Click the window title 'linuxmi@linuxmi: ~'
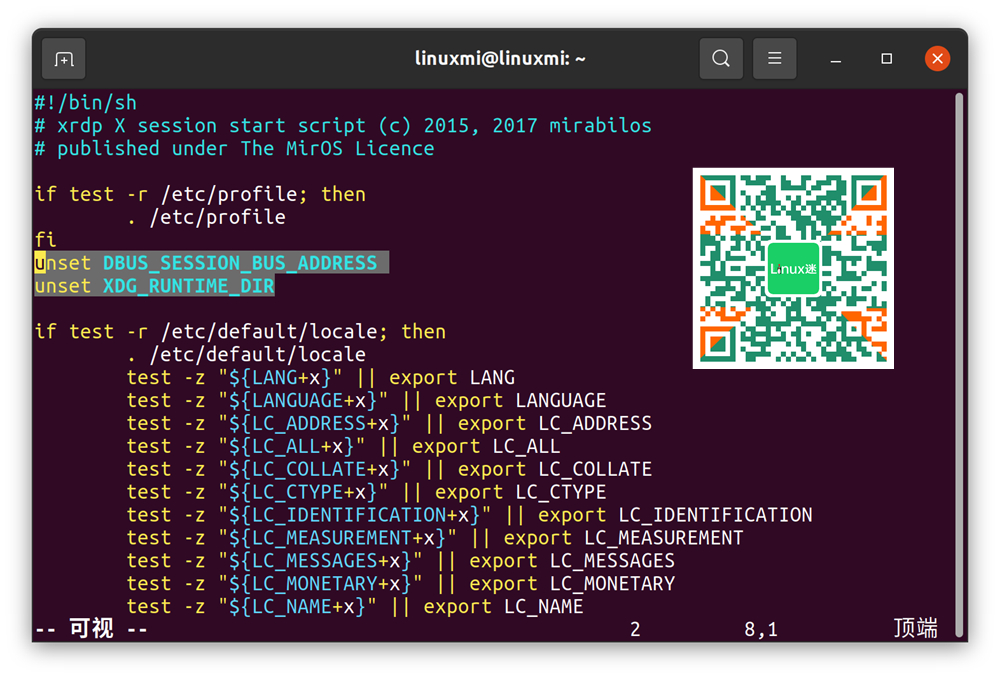 click(x=500, y=59)
